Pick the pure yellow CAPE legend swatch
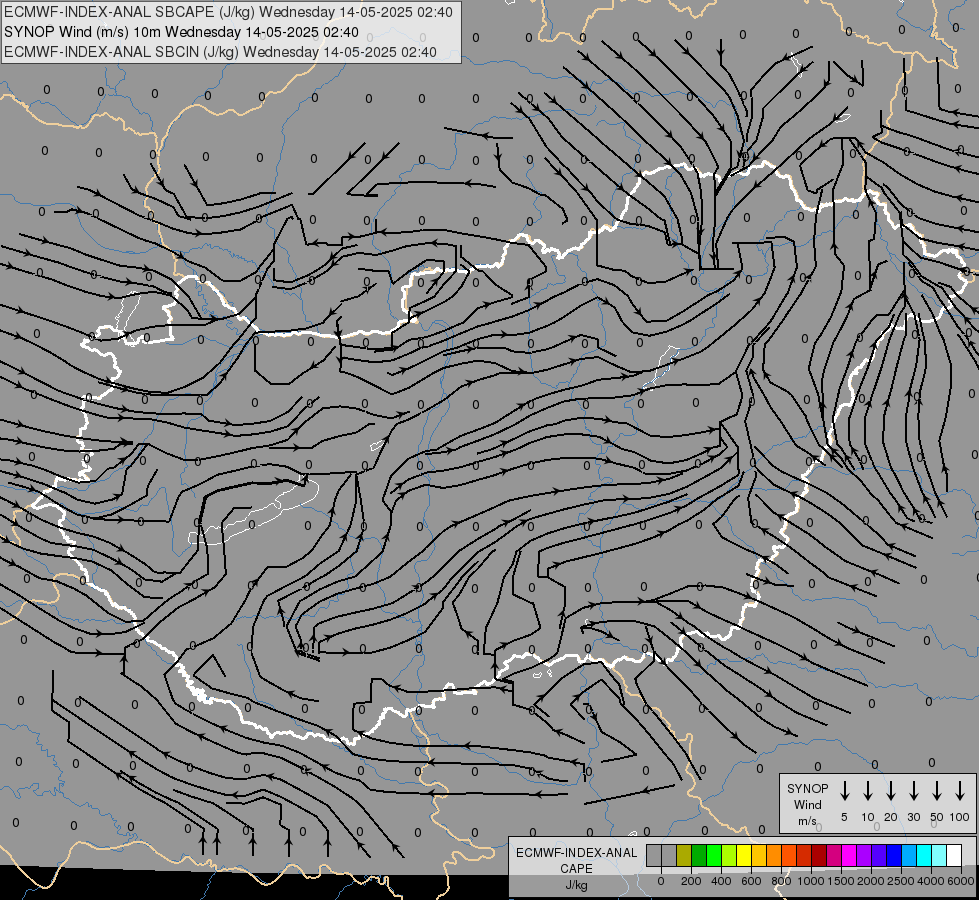 (x=744, y=855)
